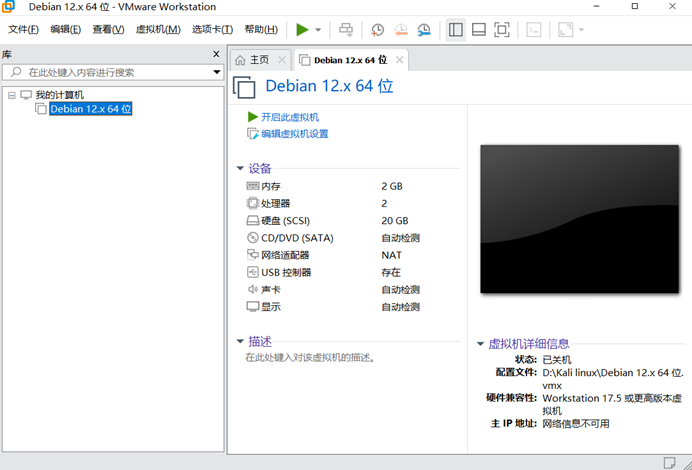Open the library search filter dropdown arrow

pos(217,72)
